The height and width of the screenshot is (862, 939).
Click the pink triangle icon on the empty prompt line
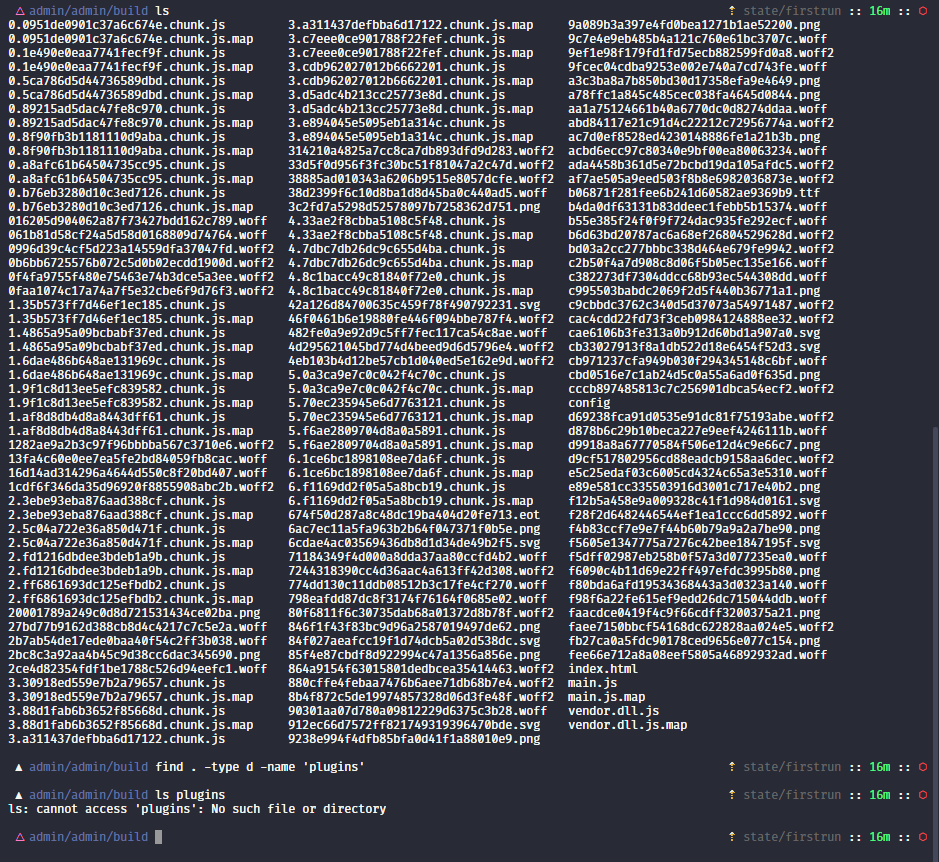(20, 837)
